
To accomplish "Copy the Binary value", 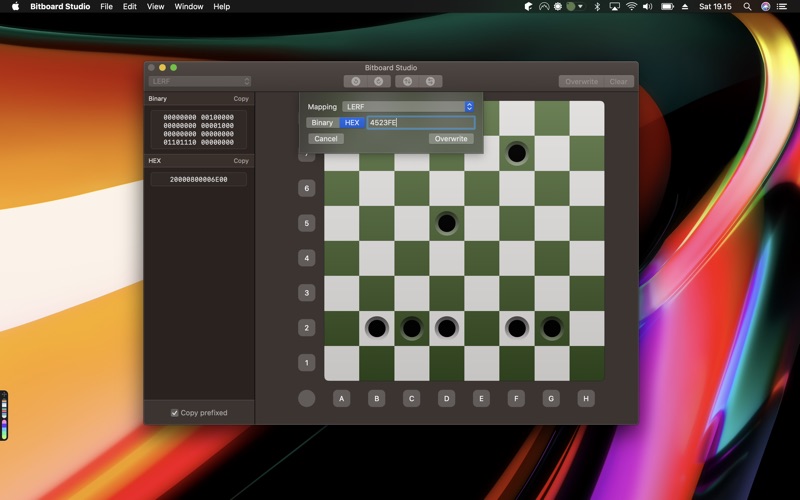I will 241,99.
